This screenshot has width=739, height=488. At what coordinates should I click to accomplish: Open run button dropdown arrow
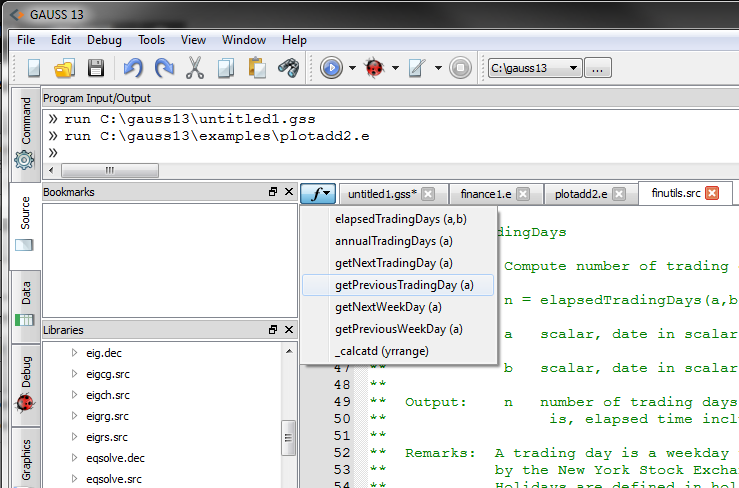pos(352,68)
